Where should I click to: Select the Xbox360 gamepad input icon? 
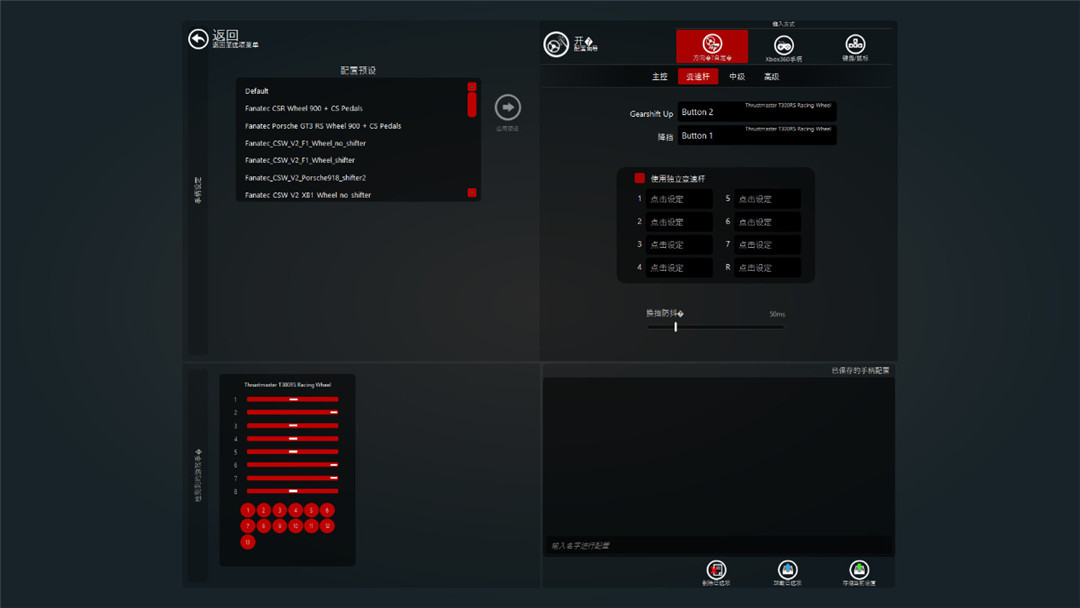tap(784, 46)
